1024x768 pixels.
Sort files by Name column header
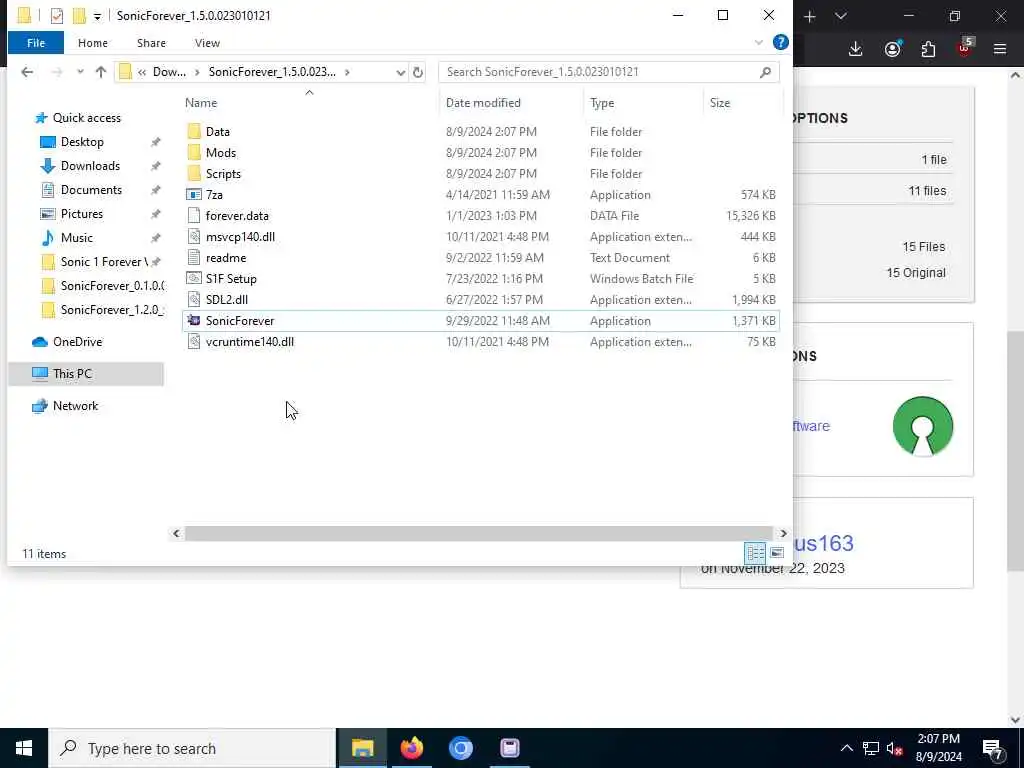309,103
